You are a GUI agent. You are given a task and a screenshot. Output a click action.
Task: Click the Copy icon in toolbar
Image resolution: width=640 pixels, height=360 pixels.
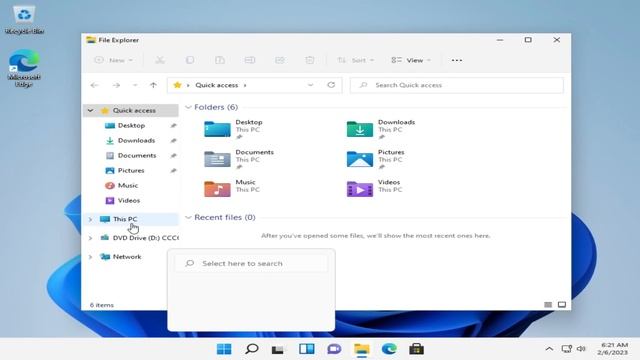[190, 60]
